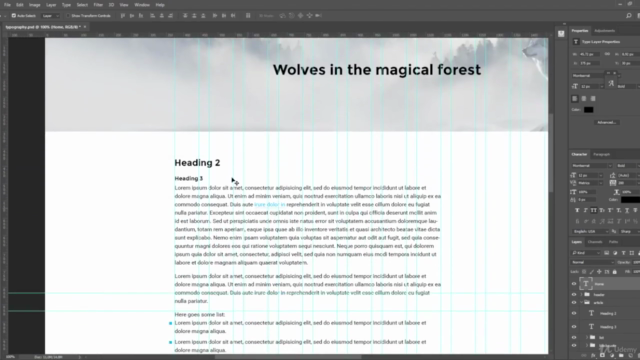
Task: Open Normal blend mode dropdown
Action: 593,262
